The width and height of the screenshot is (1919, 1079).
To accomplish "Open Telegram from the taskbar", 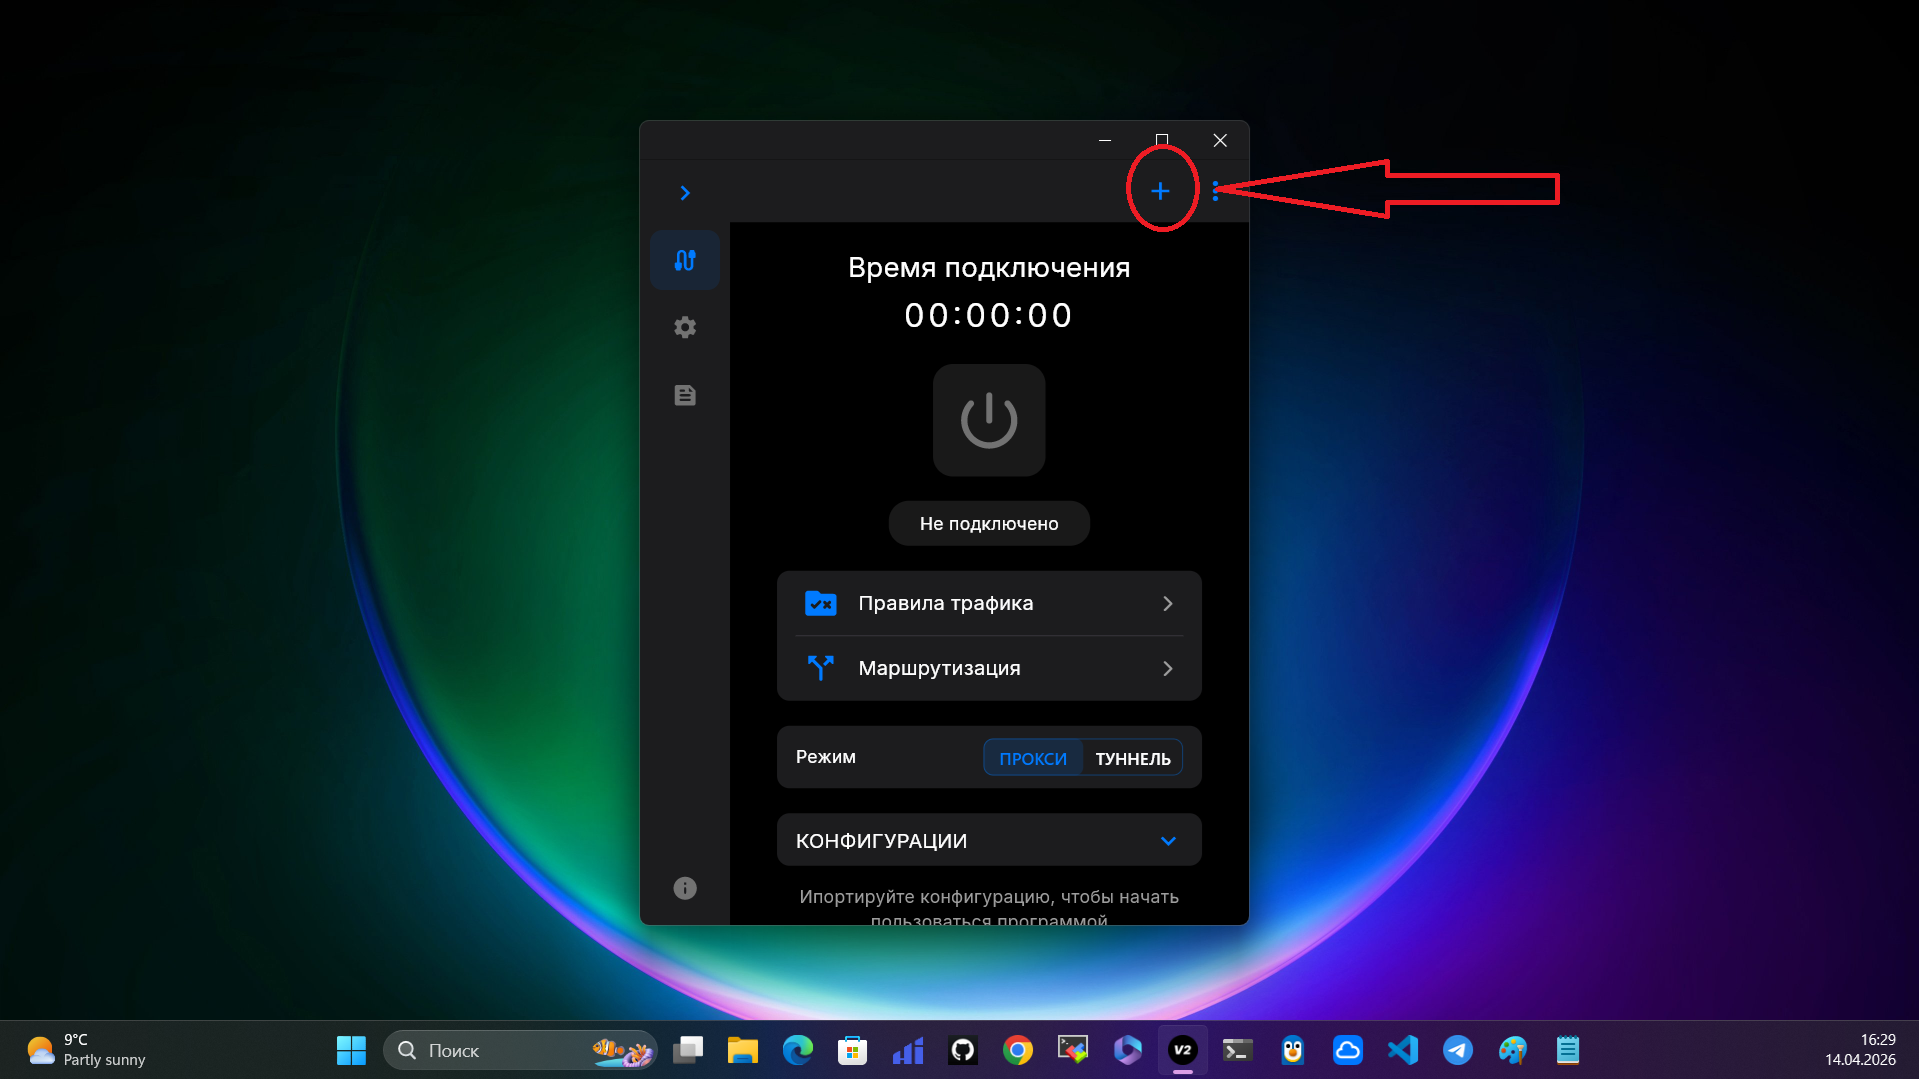I will point(1457,1050).
